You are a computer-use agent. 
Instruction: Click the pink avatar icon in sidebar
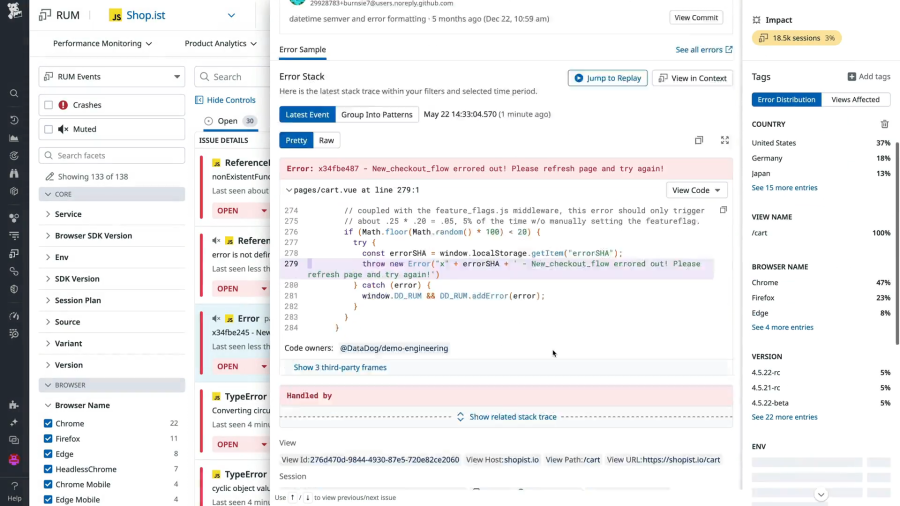point(14,460)
